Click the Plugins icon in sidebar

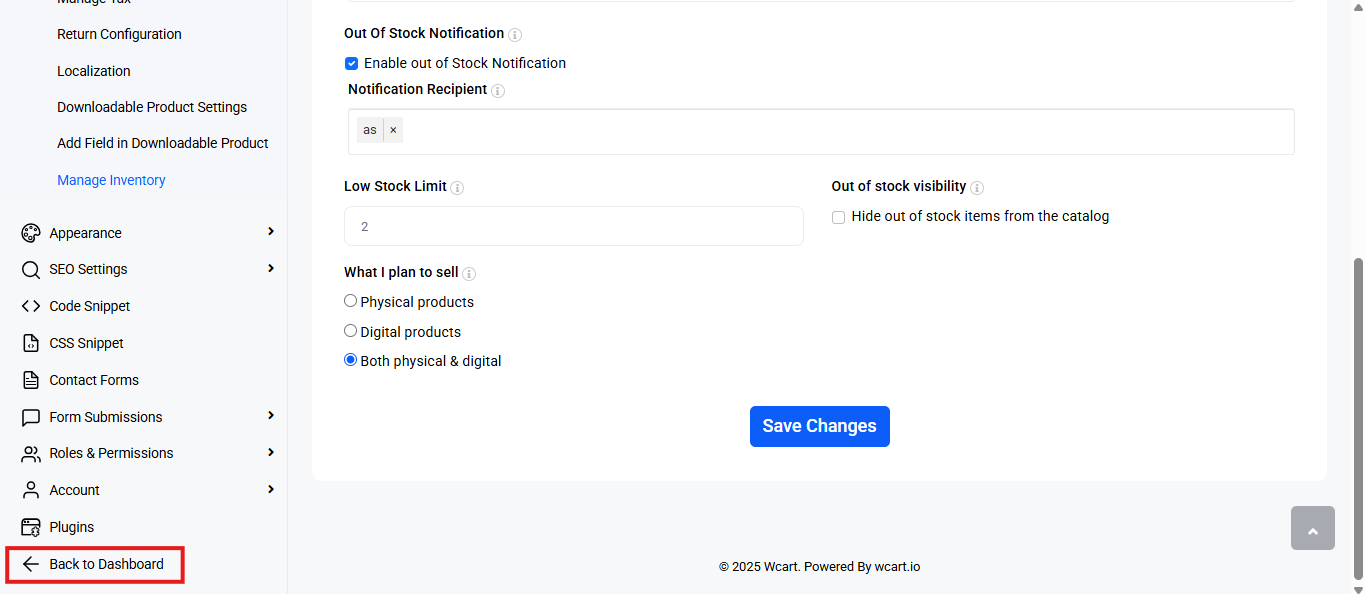(31, 527)
